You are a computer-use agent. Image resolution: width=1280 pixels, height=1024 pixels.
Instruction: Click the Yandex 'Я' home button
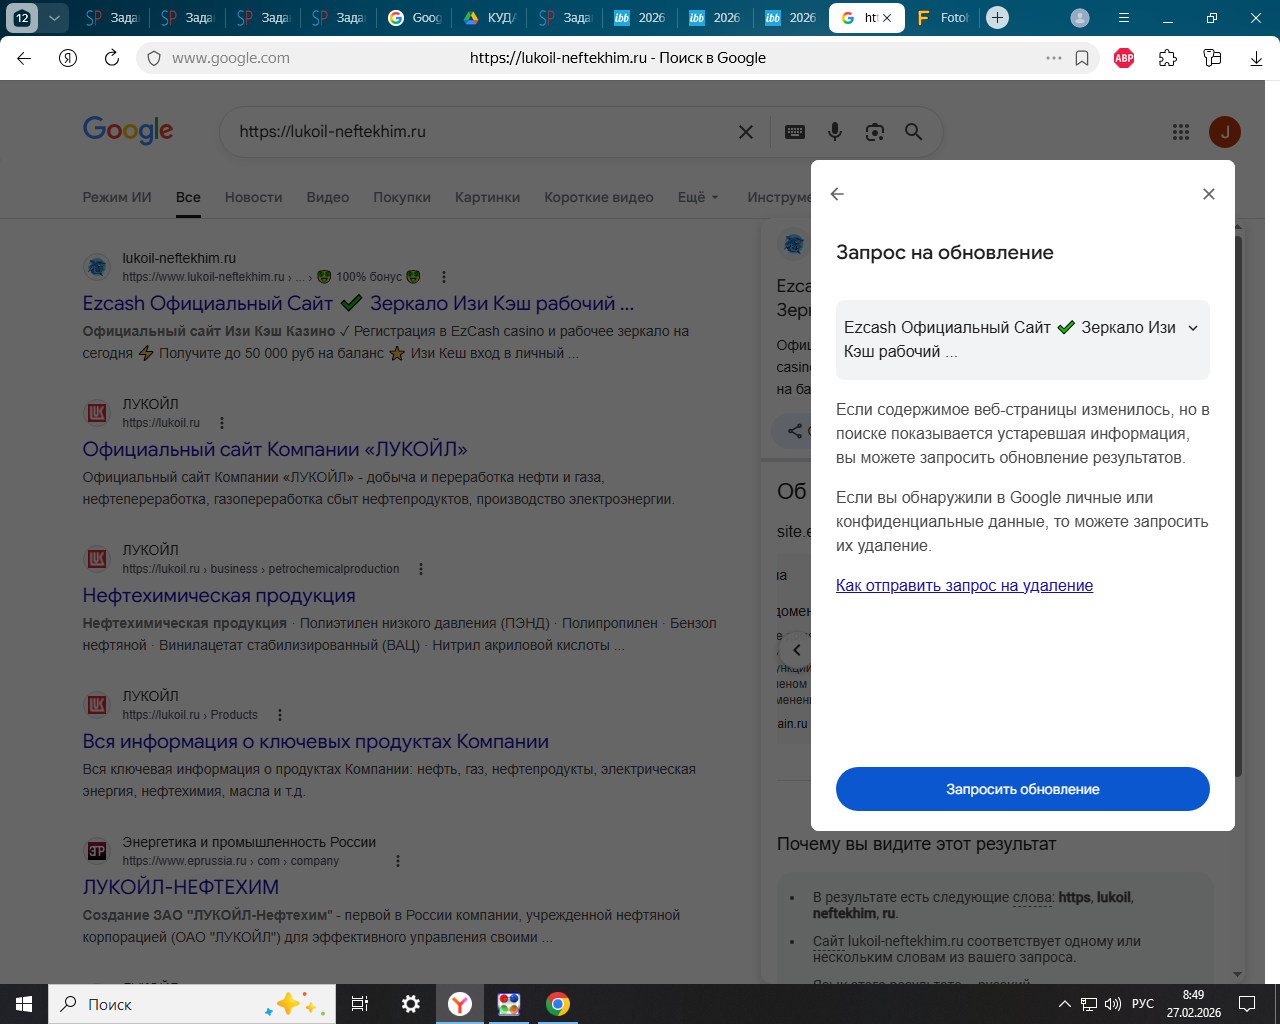click(68, 58)
